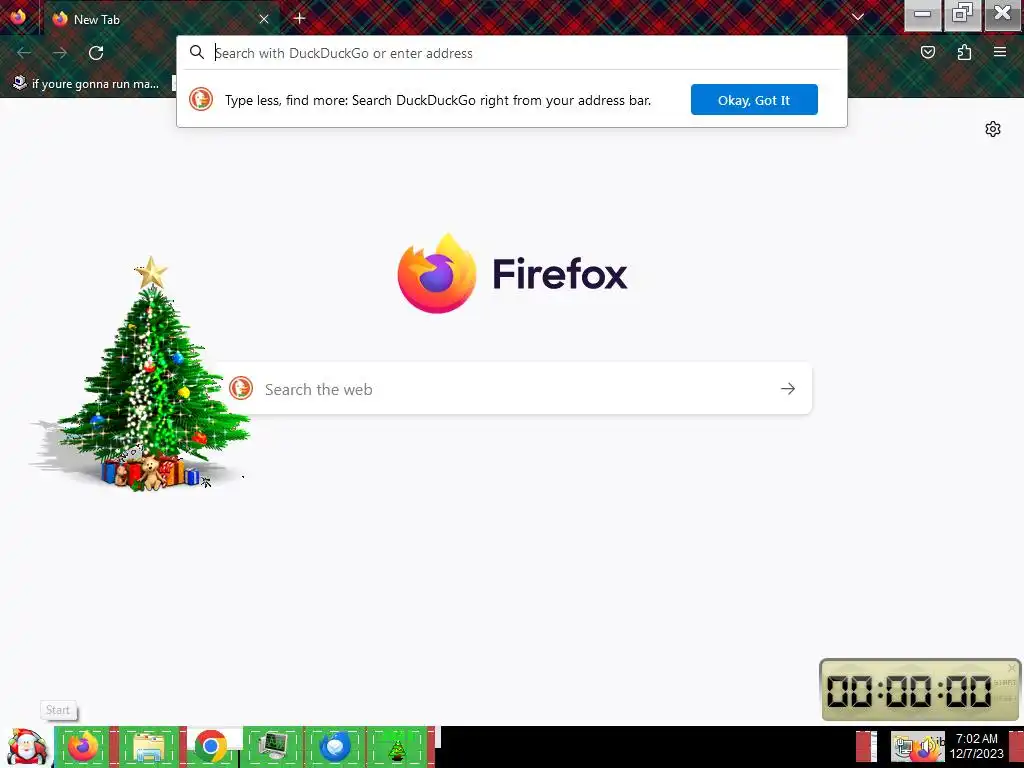Click the 00:00:00 timer display
Image resolution: width=1024 pixels, height=768 pixels.
pos(909,691)
